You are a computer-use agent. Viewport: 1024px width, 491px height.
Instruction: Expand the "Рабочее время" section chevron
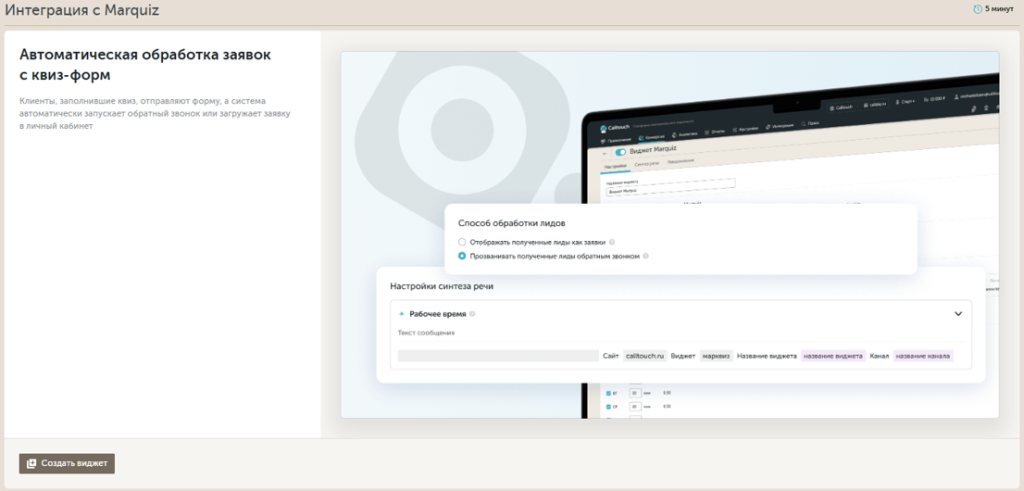[958, 314]
